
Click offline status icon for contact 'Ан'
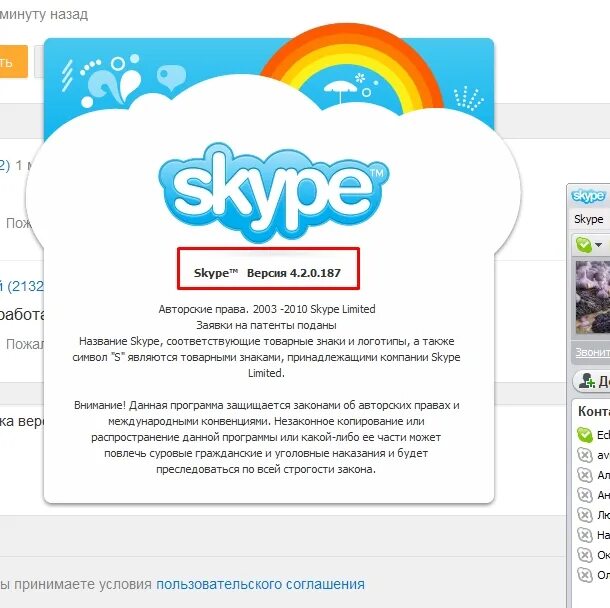584,495
